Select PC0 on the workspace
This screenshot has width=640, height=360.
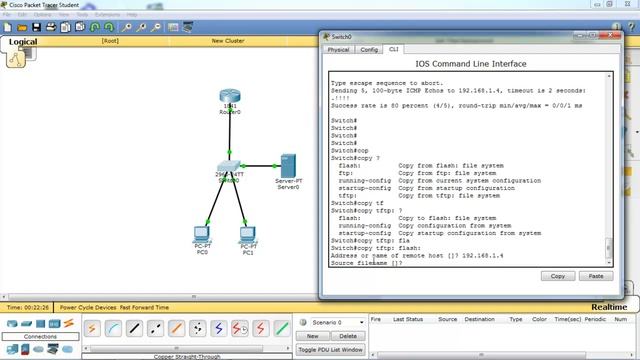click(202, 234)
